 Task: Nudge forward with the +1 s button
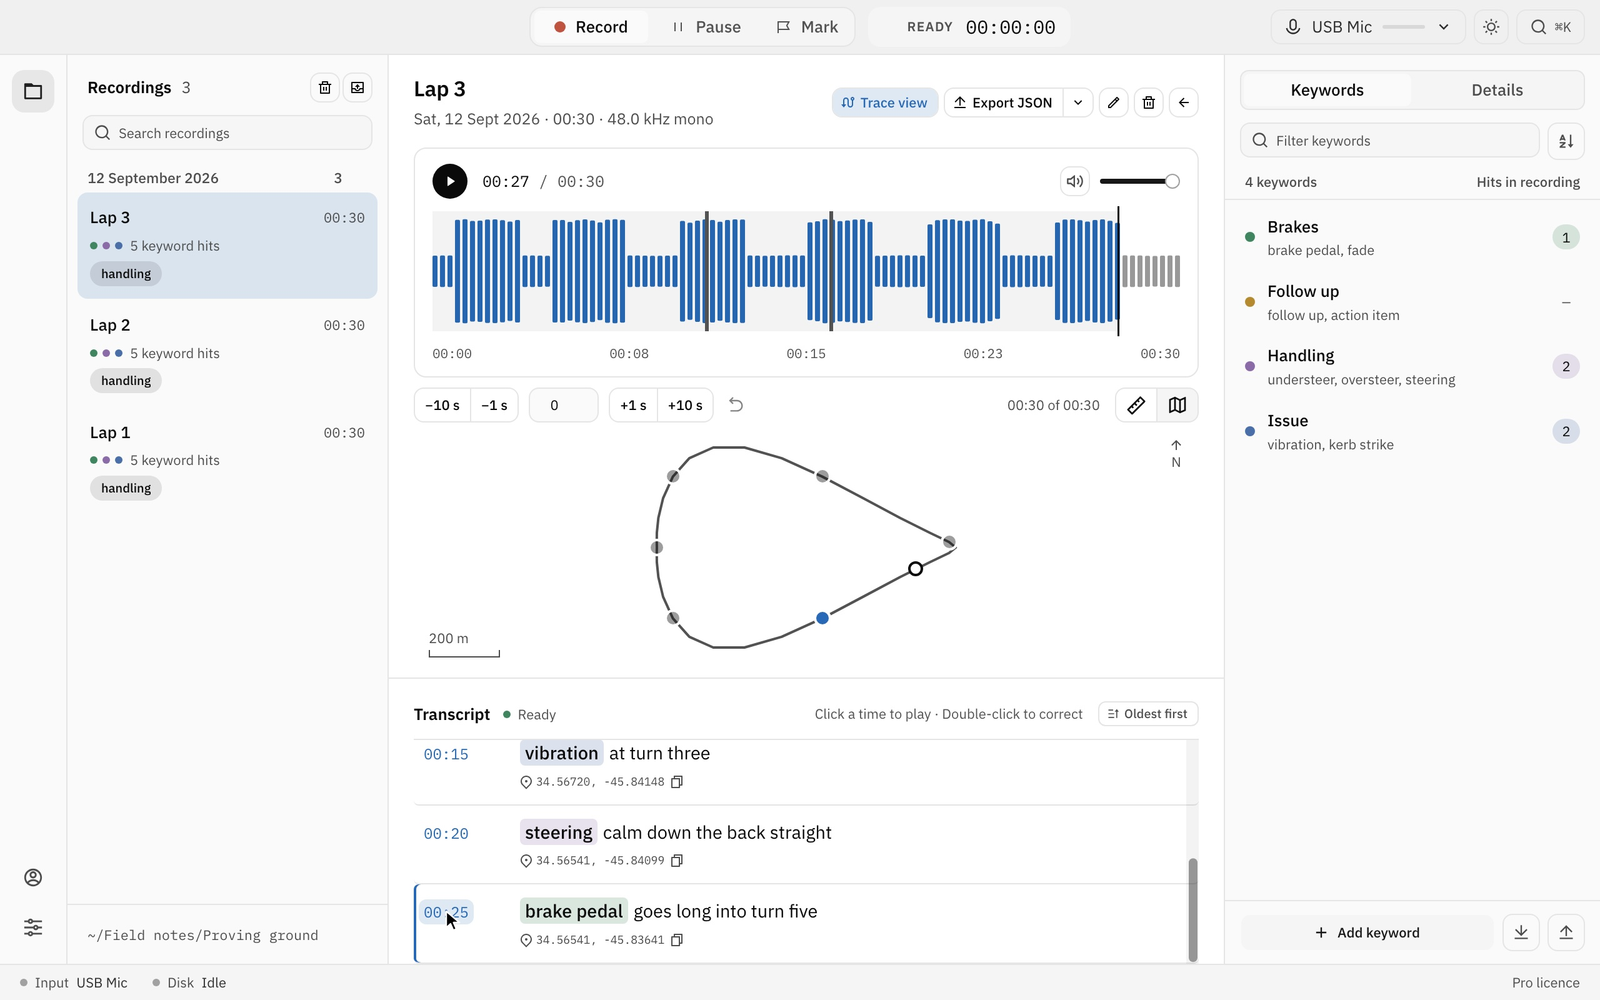pyautogui.click(x=633, y=405)
